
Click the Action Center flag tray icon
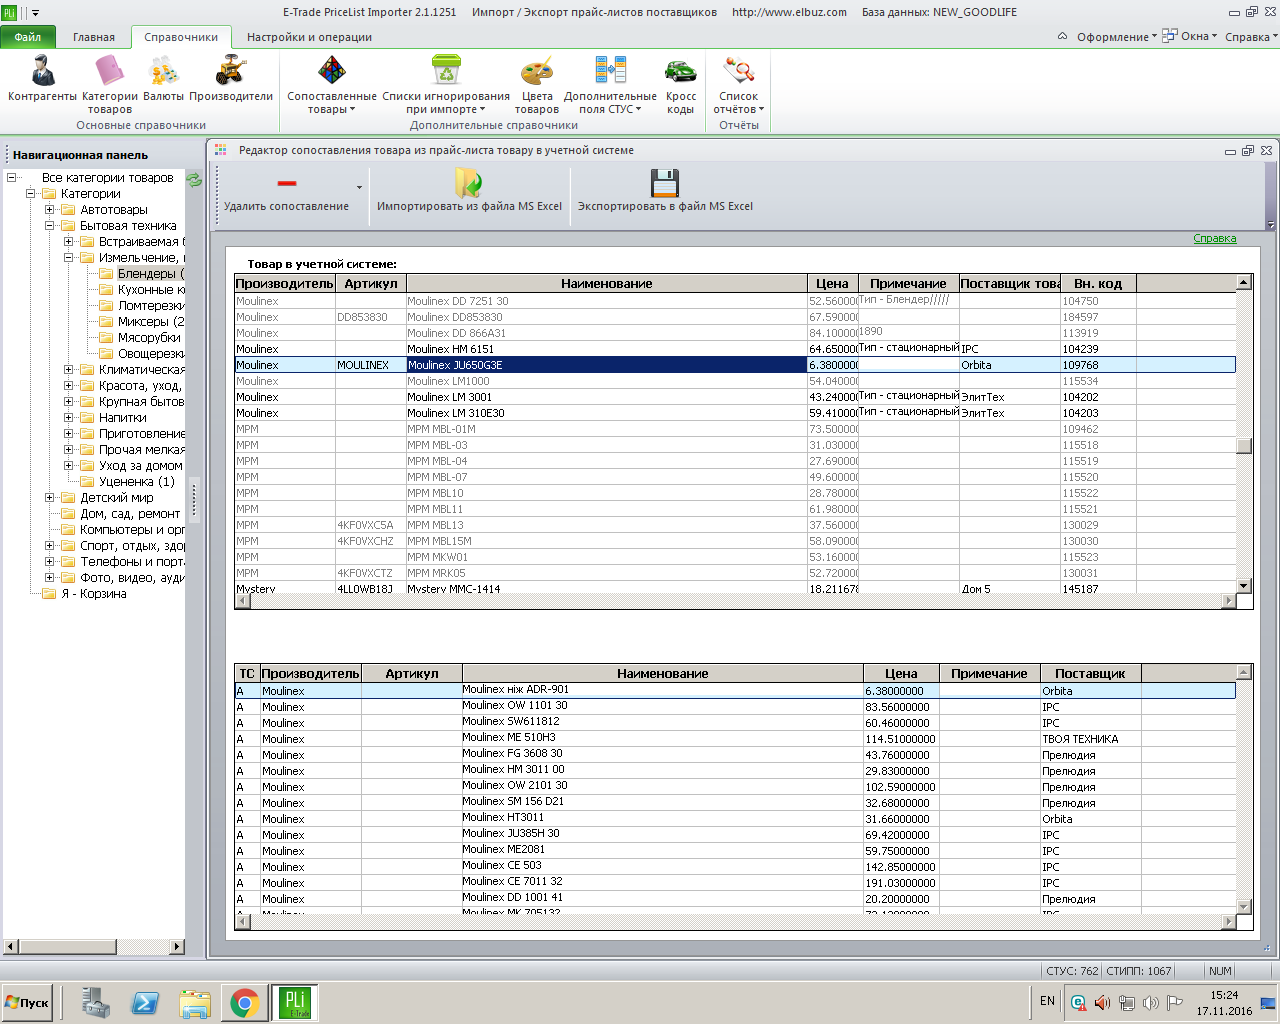pyautogui.click(x=1175, y=1002)
